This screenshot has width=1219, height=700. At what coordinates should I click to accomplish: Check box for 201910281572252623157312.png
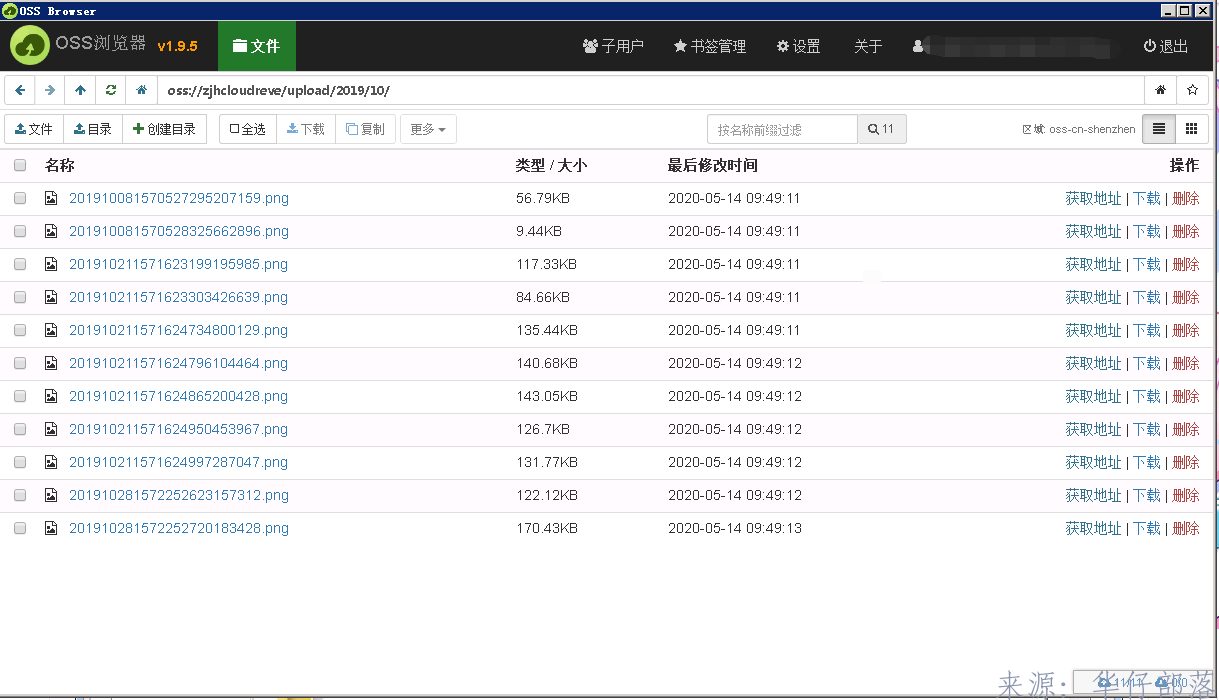pyautogui.click(x=20, y=495)
